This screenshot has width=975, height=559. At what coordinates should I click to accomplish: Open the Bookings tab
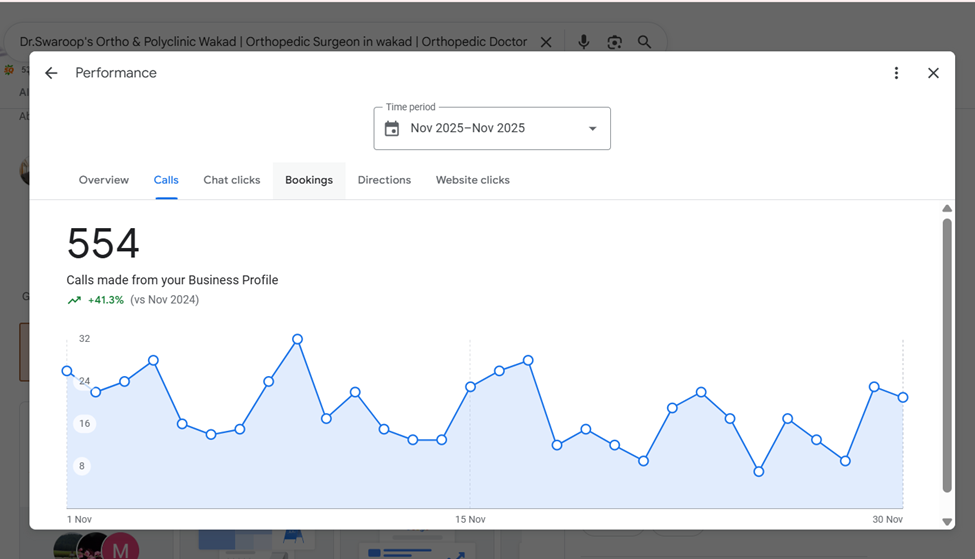point(309,180)
